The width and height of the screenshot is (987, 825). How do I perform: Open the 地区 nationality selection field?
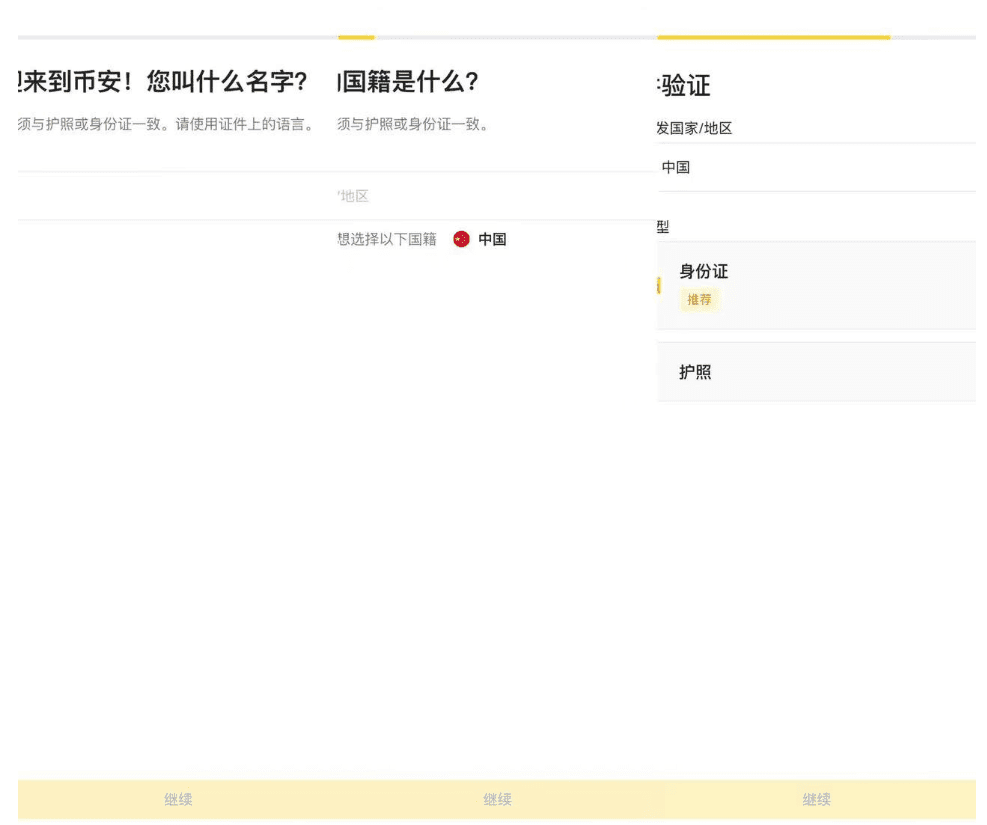coord(497,196)
